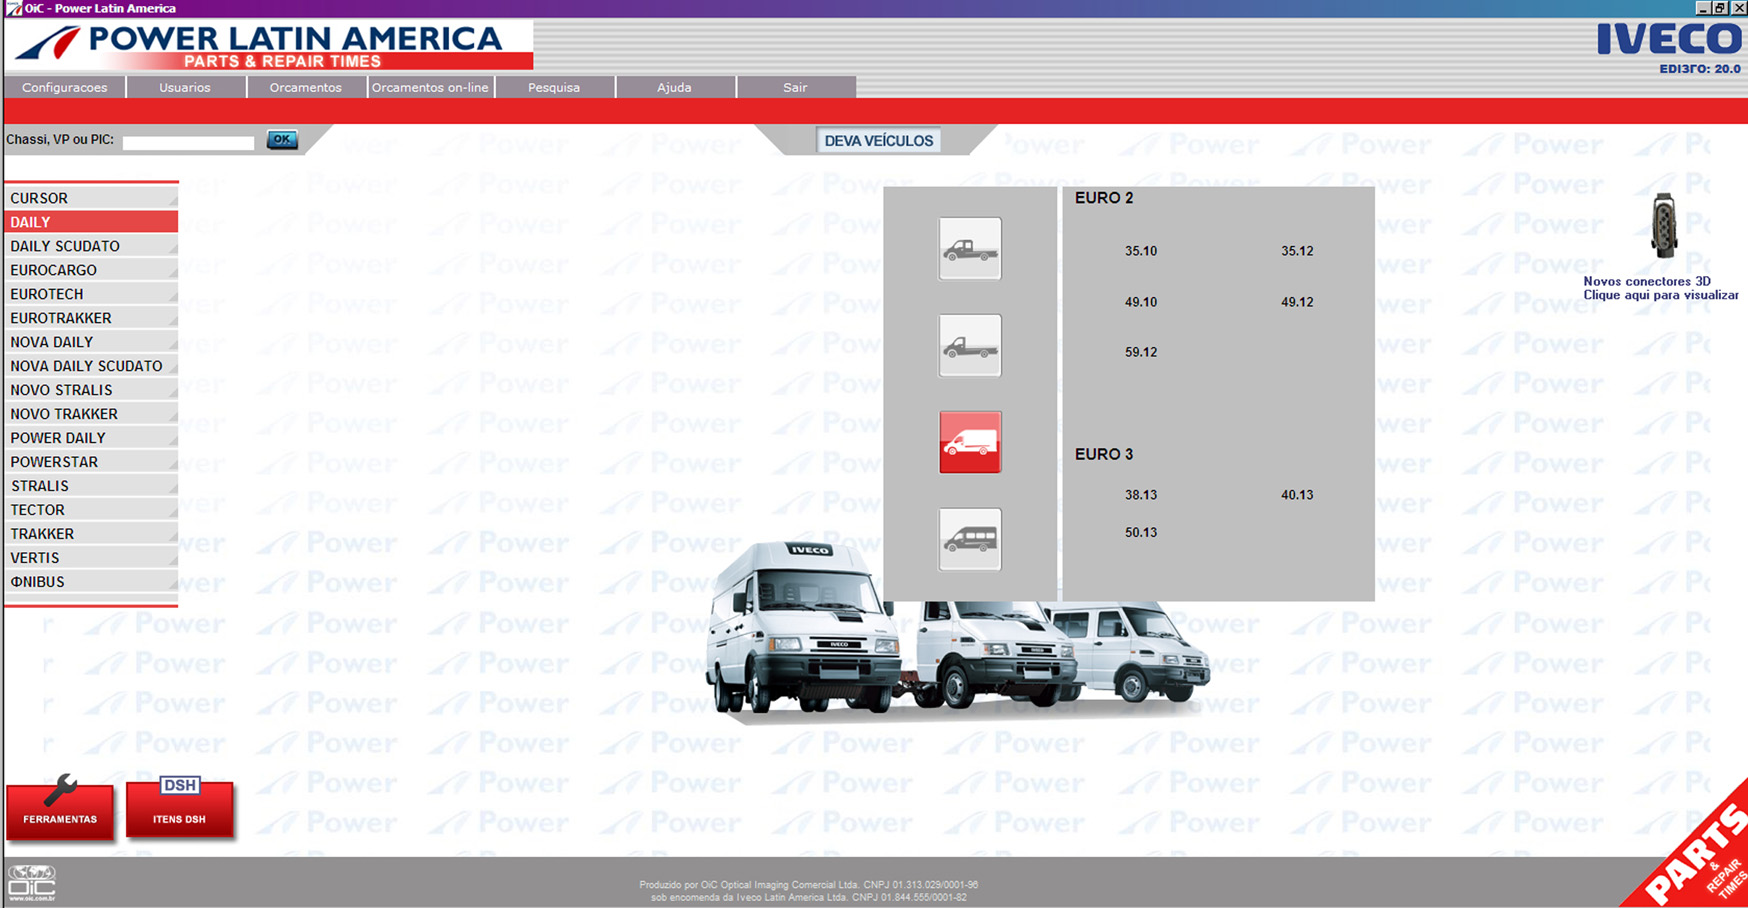
Task: Click OK to search chassis
Action: click(282, 140)
